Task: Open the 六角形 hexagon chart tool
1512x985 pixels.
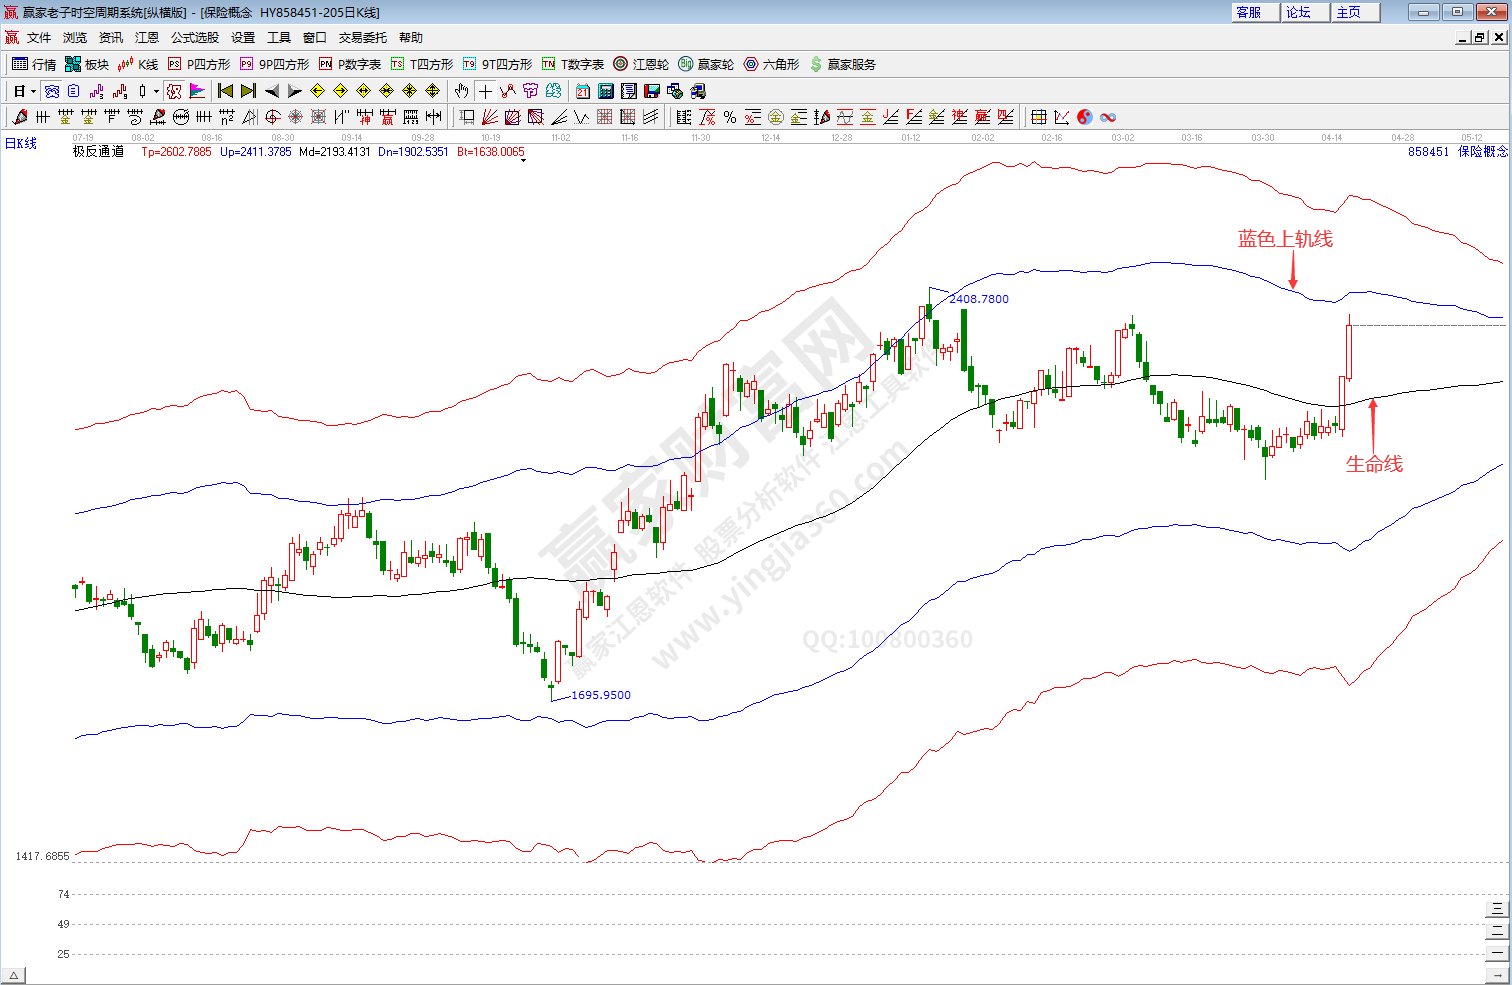Action: click(x=771, y=64)
